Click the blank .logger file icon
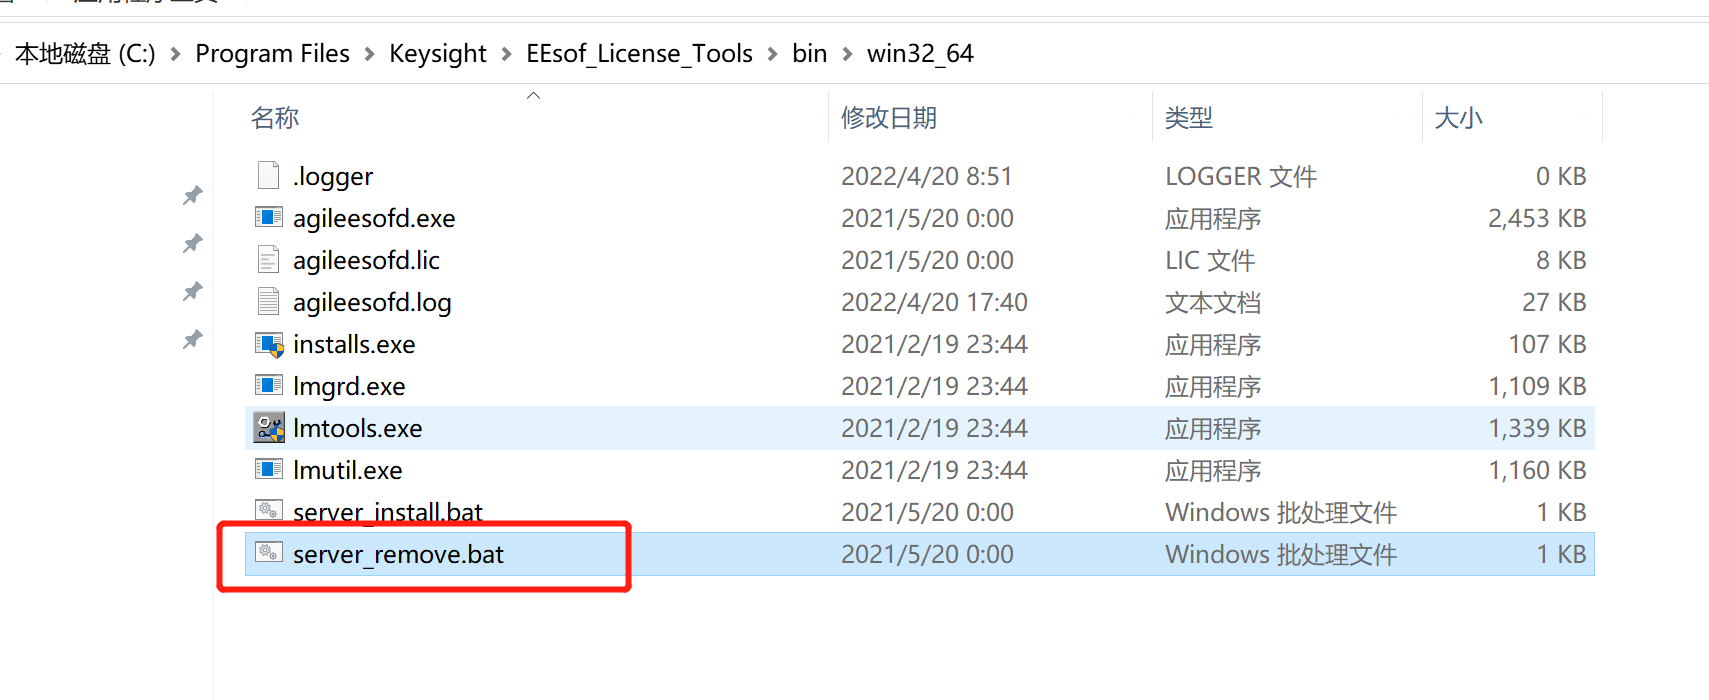The image size is (1709, 700). 268,176
